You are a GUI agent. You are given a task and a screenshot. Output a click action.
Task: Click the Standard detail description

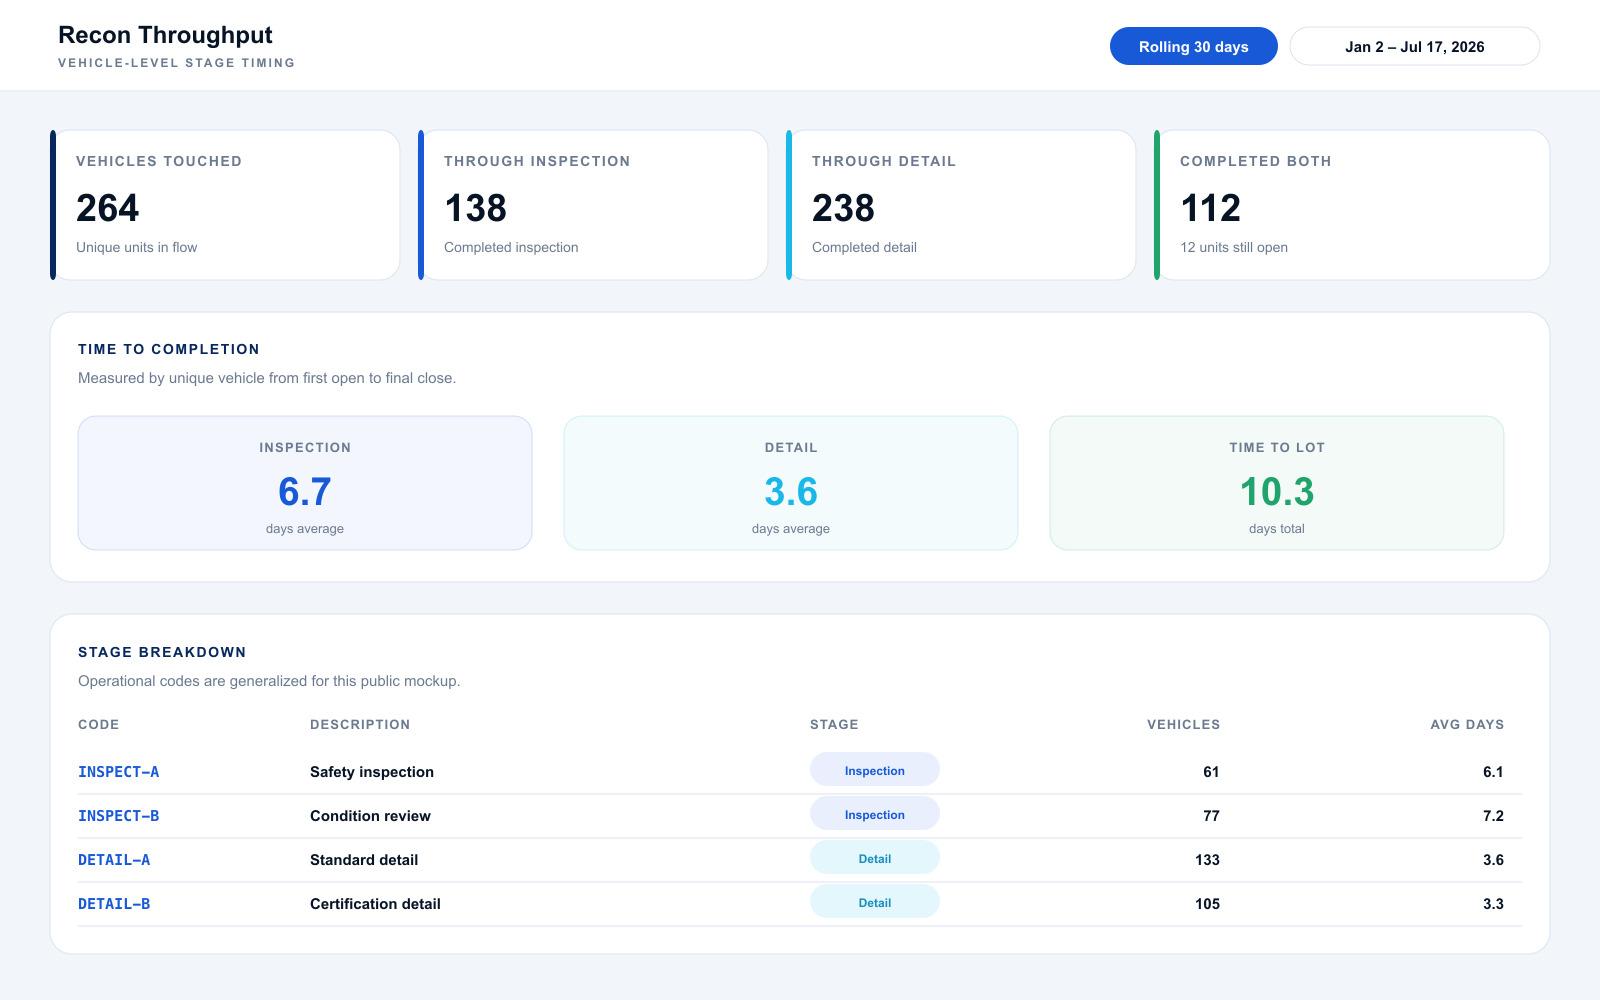364,860
